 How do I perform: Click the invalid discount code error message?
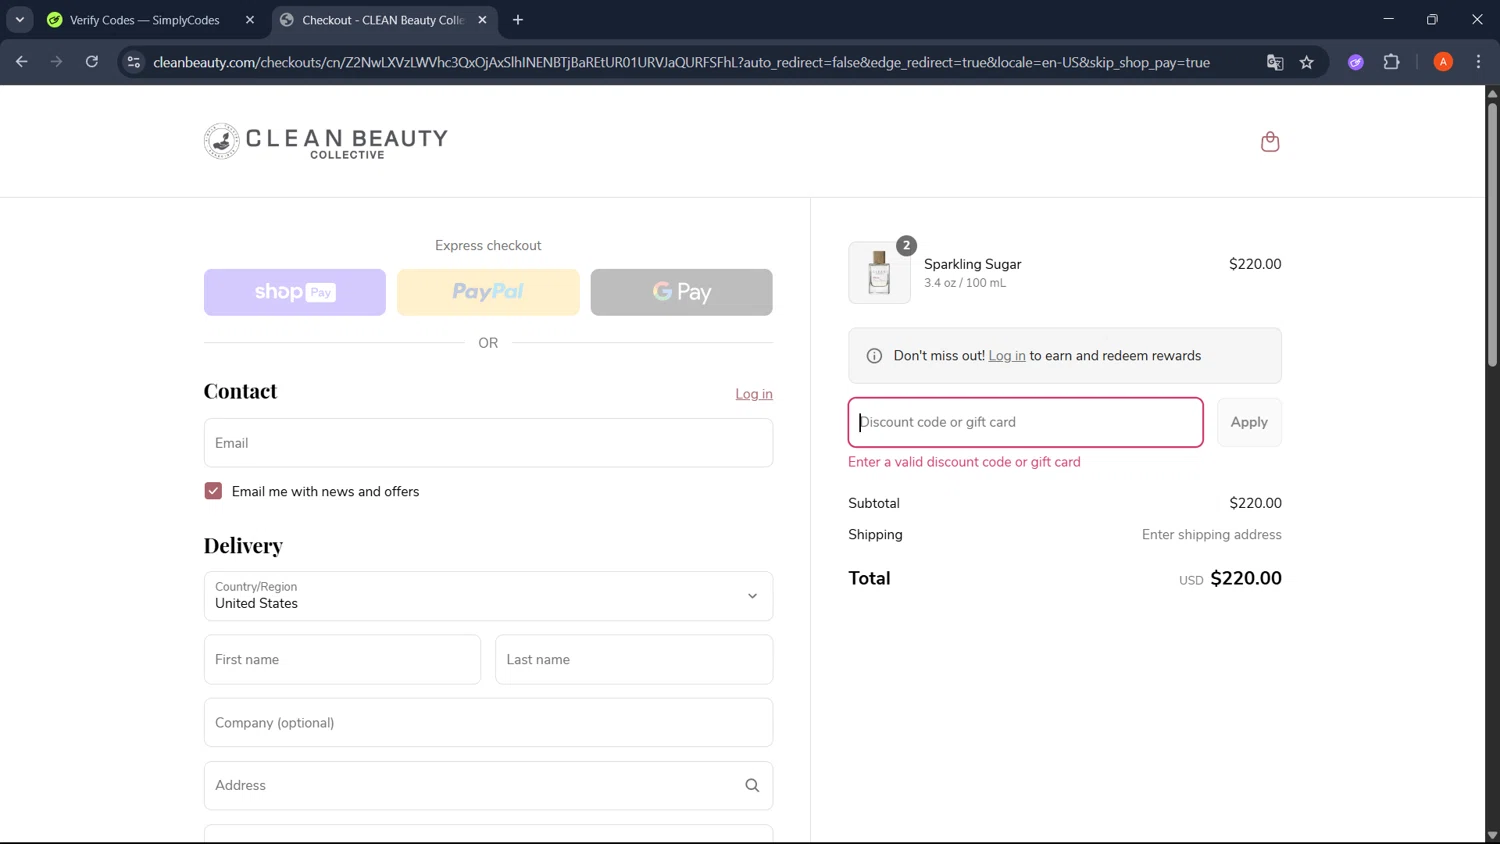tap(964, 462)
